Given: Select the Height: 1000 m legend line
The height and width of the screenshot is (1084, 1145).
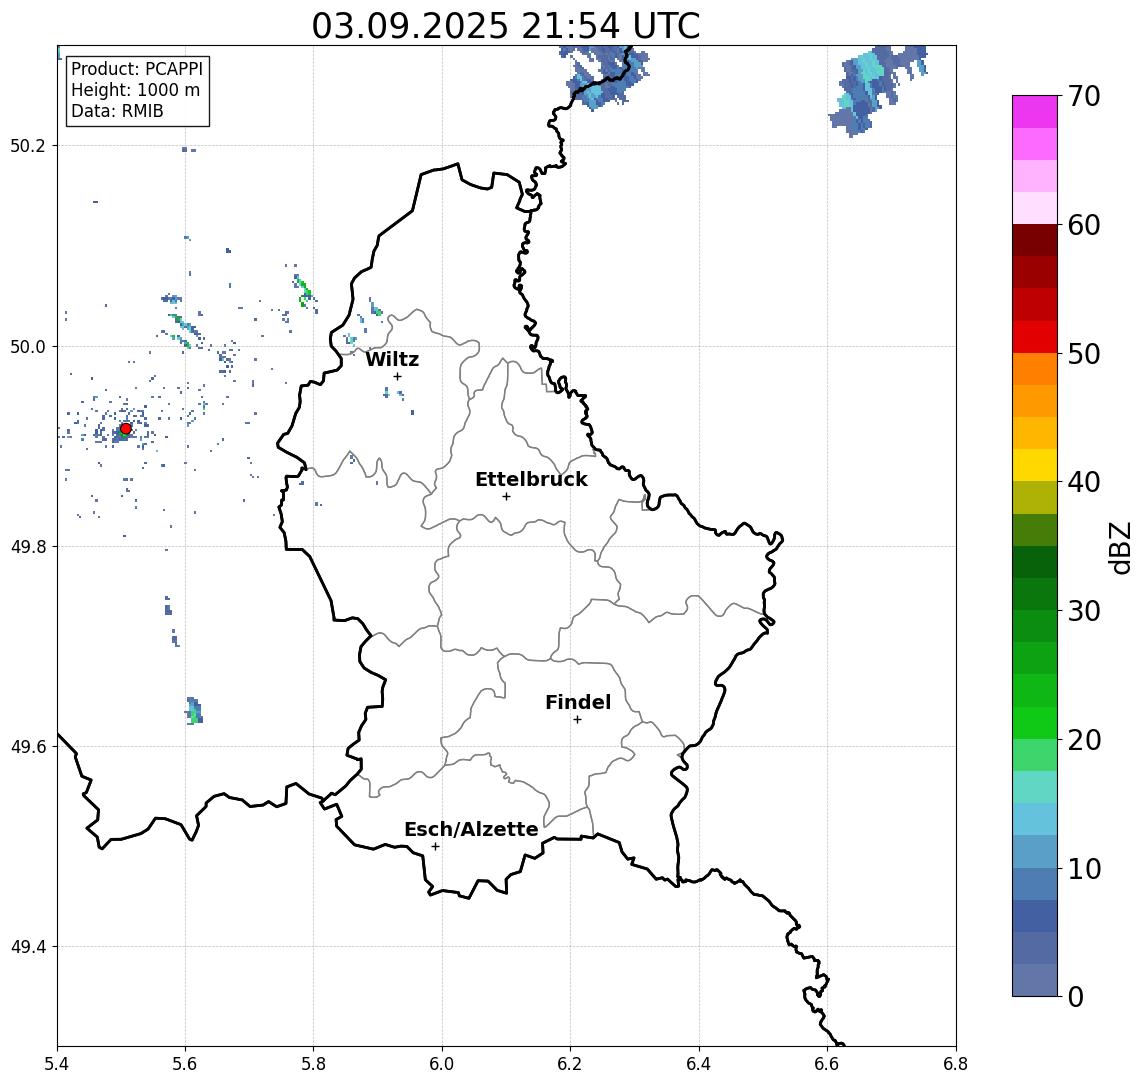Looking at the screenshot, I should (135, 90).
